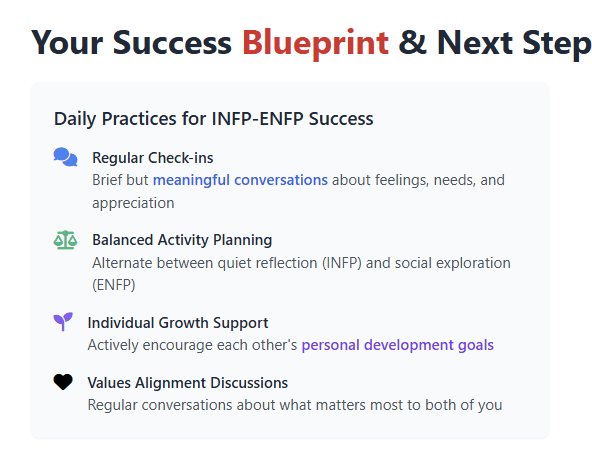Open the 'meaningful conversations' link
Image resolution: width=592 pixels, height=457 pixels.
click(240, 180)
